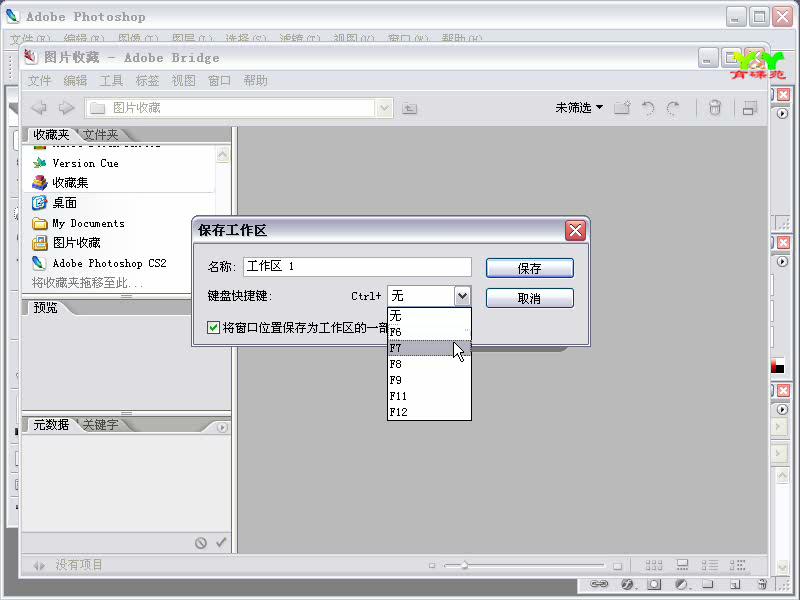Open Bridge 工具 menu
Screen dimensions: 800x600
click(x=111, y=81)
